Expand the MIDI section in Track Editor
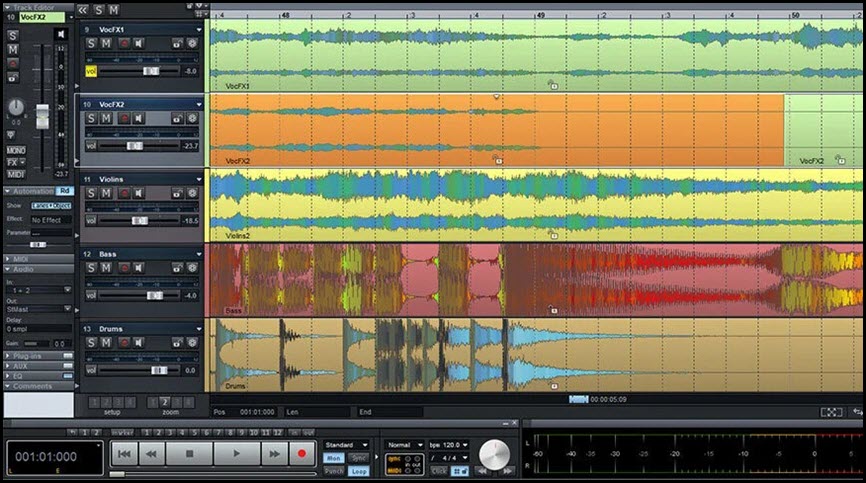 click(8, 259)
